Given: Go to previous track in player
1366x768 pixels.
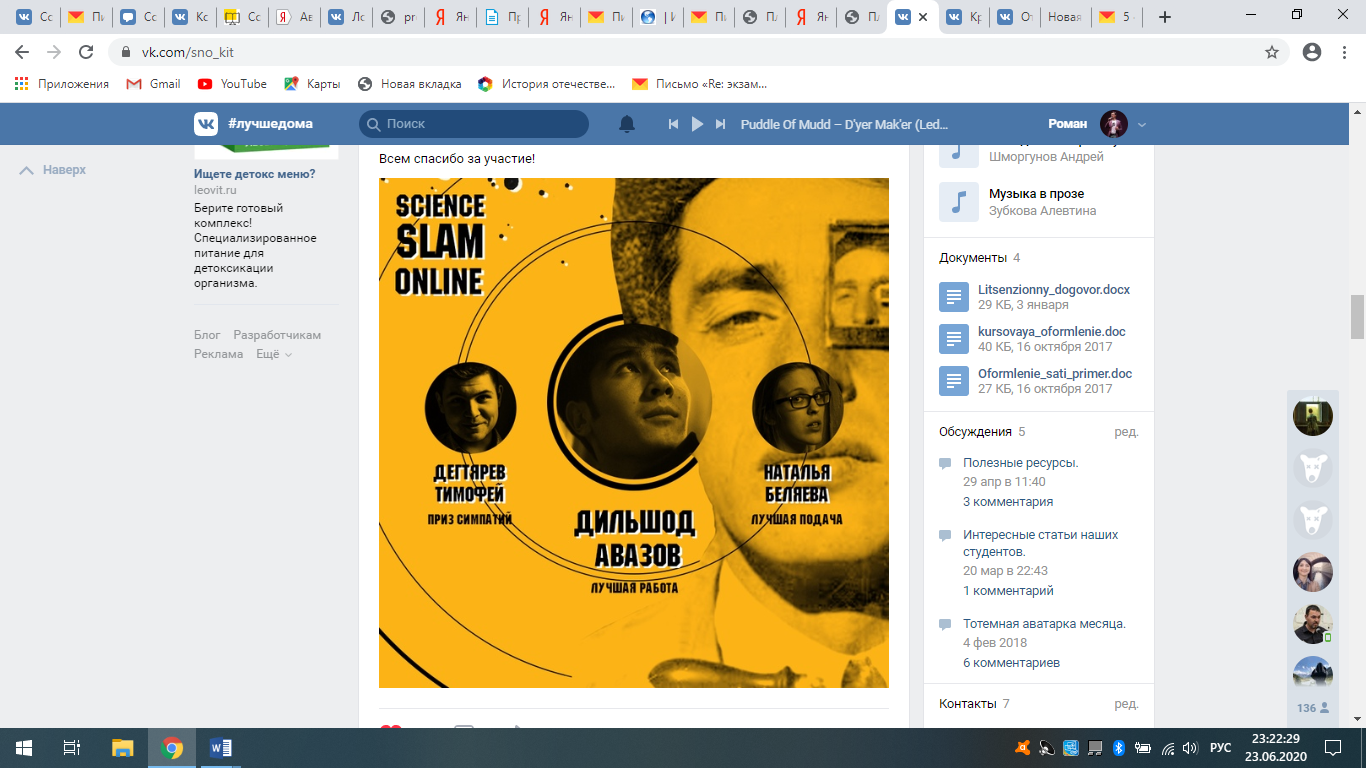Looking at the screenshot, I should tap(674, 124).
